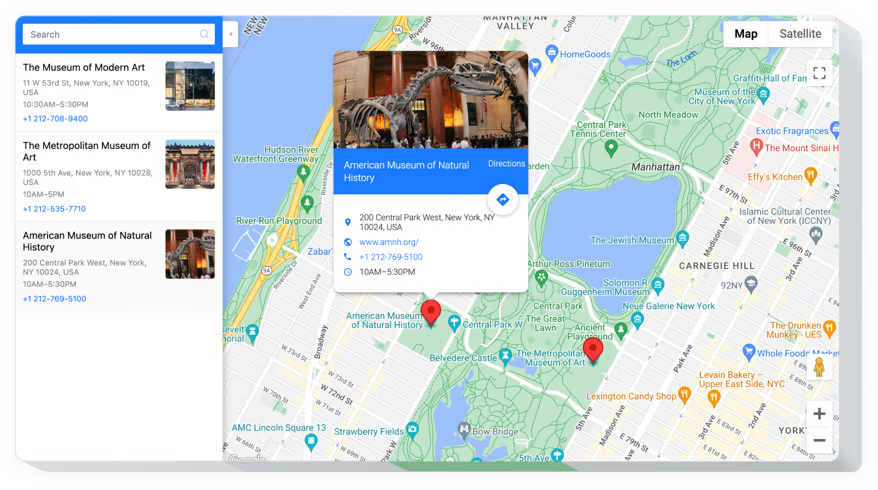Click Whole Foods Market cart marker

click(x=749, y=352)
